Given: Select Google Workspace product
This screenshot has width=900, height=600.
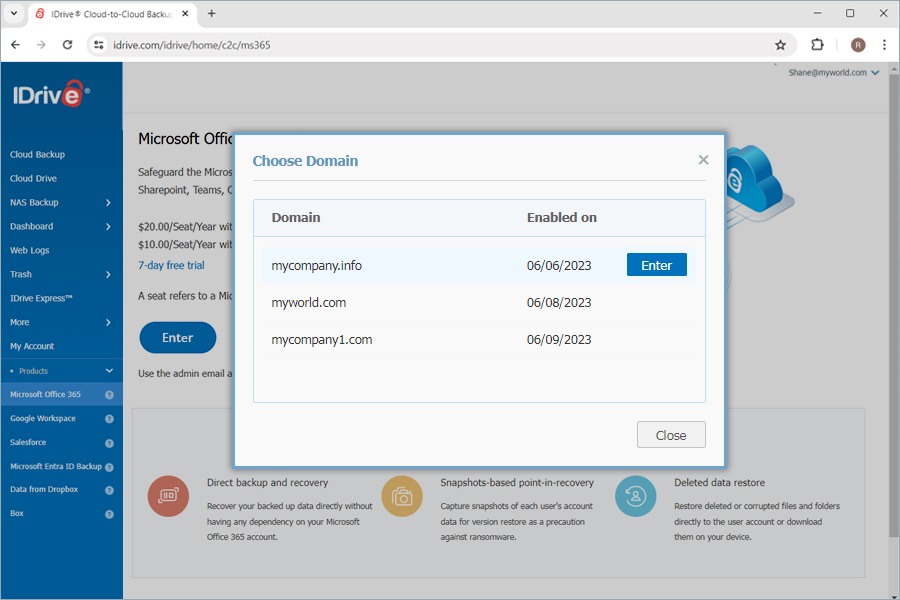Looking at the screenshot, I should point(42,419).
